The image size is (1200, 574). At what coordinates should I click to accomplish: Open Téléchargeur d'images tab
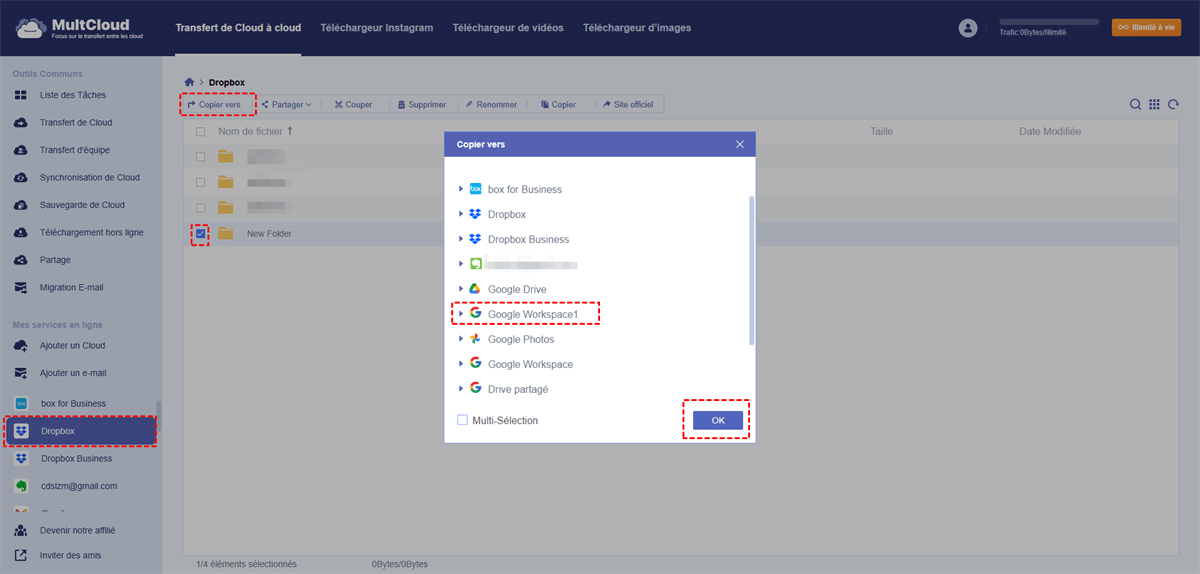(637, 28)
